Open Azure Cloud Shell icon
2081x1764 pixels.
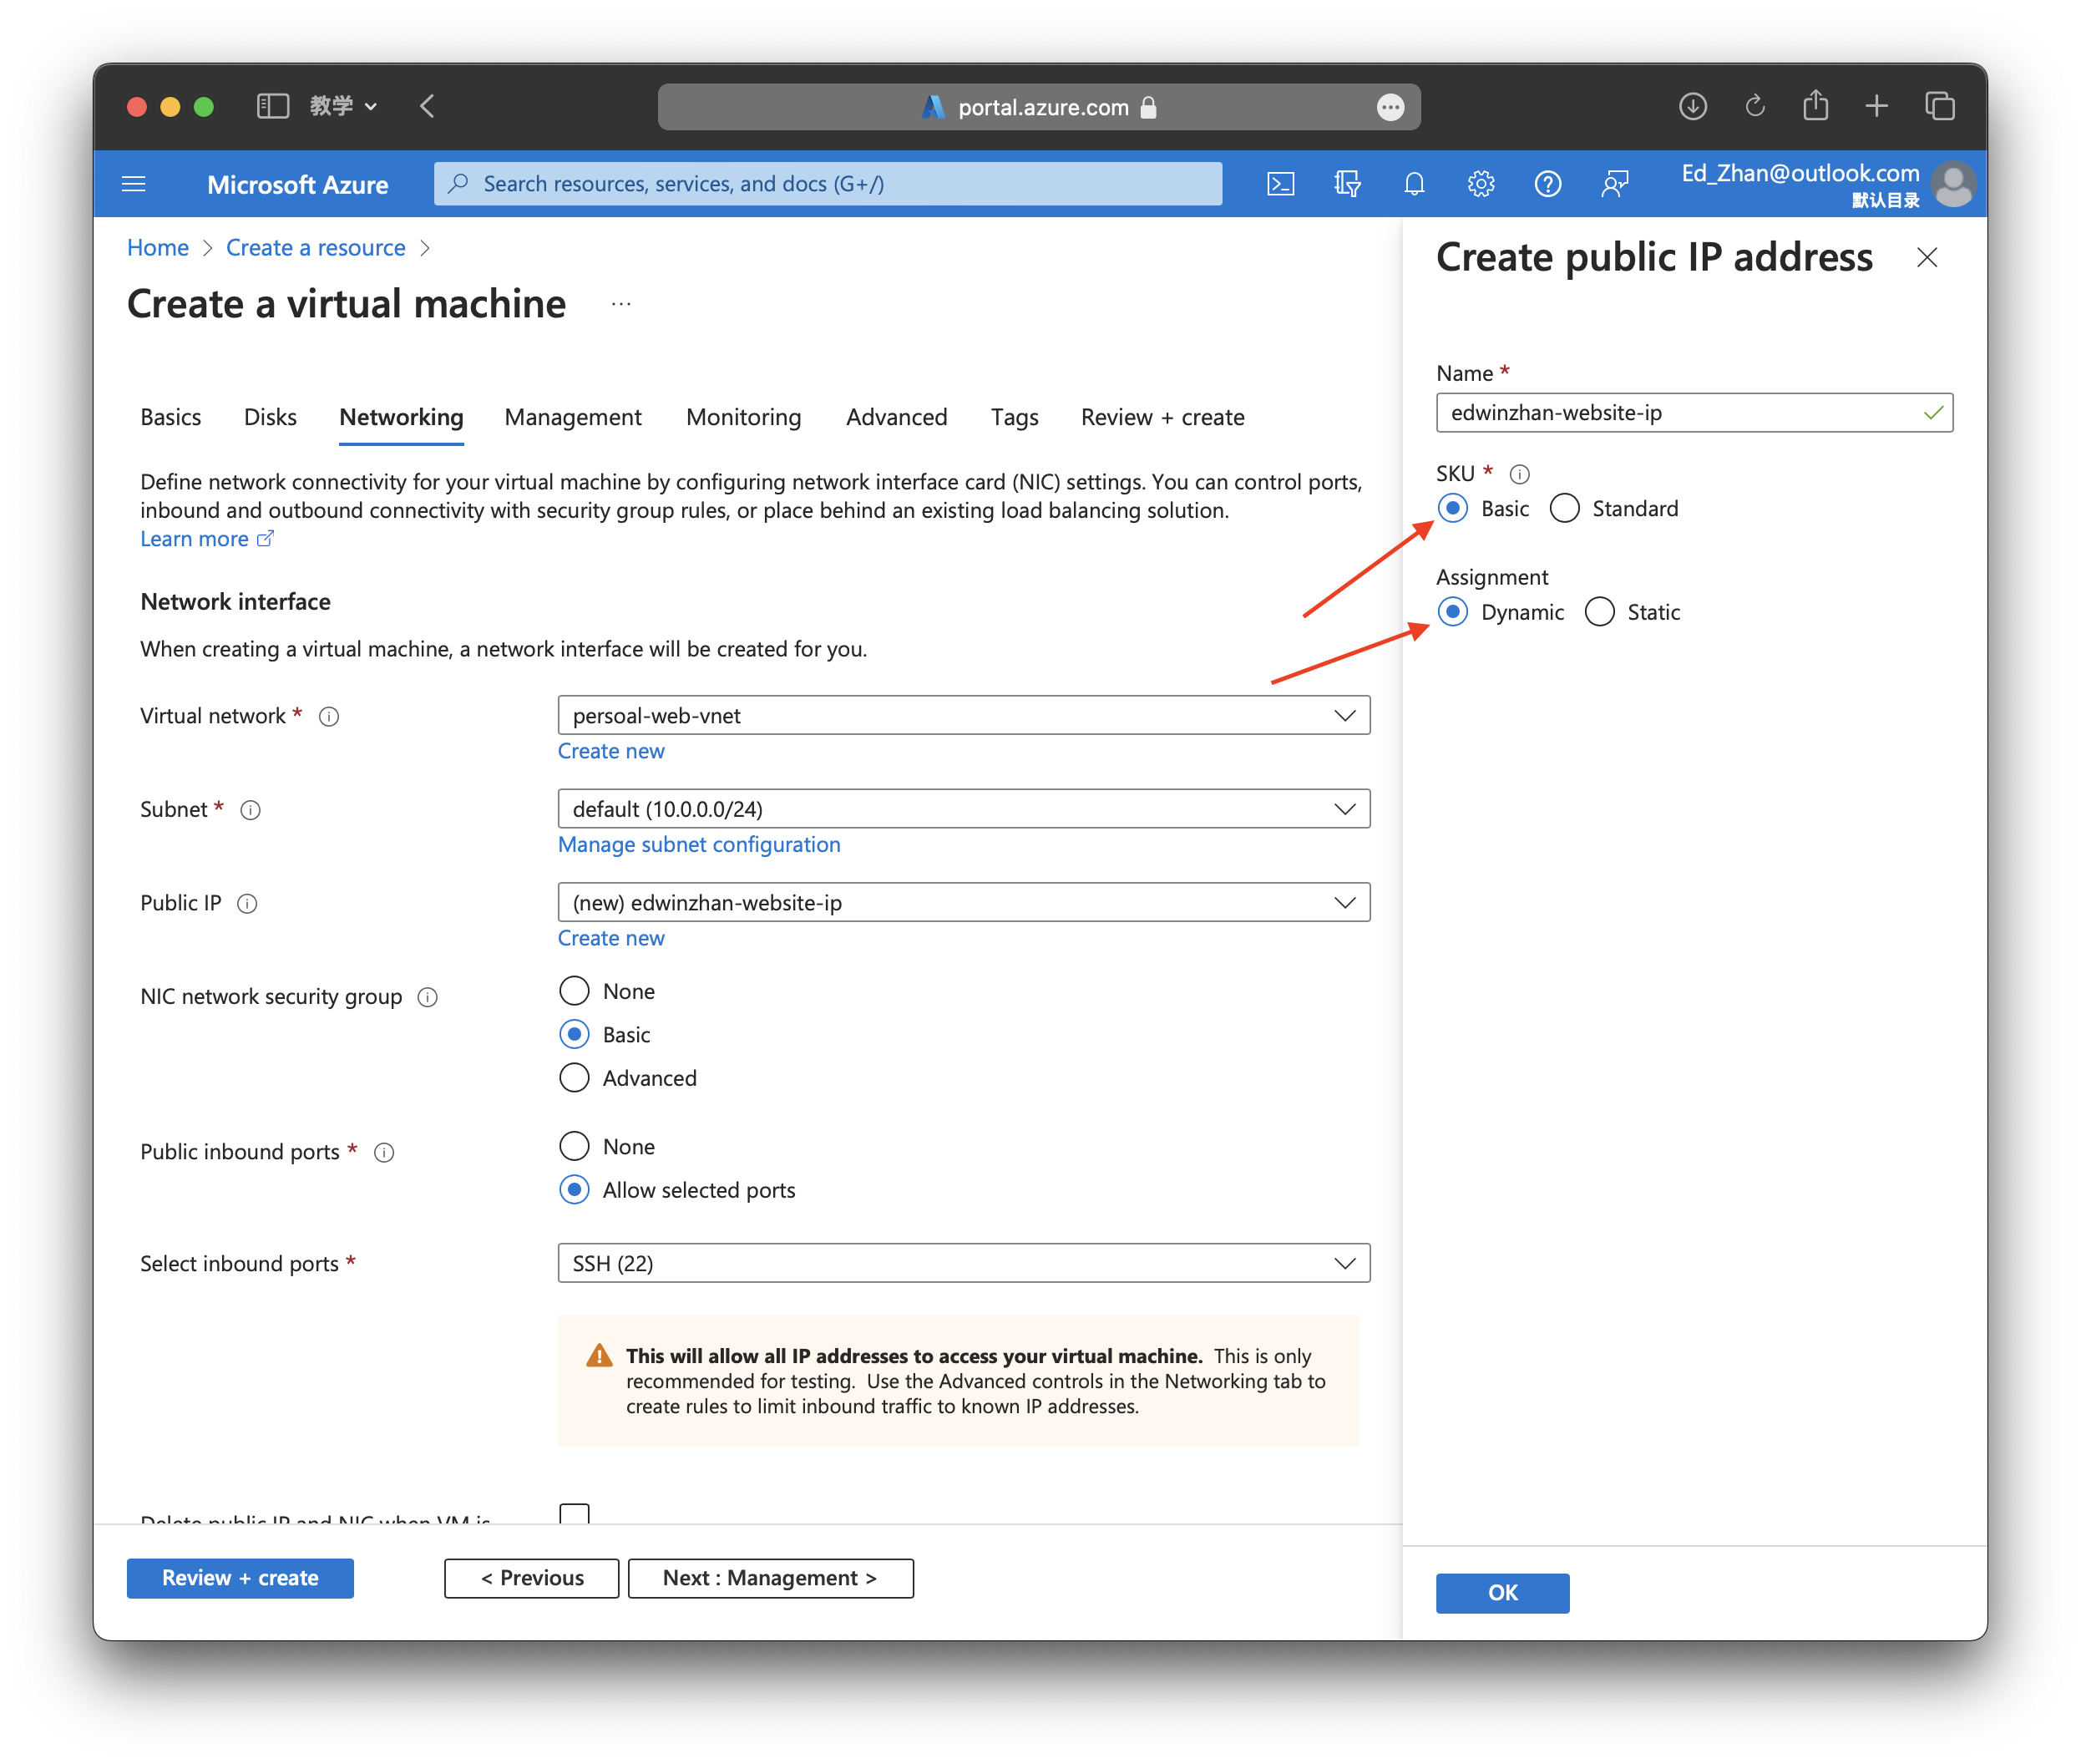point(1280,184)
